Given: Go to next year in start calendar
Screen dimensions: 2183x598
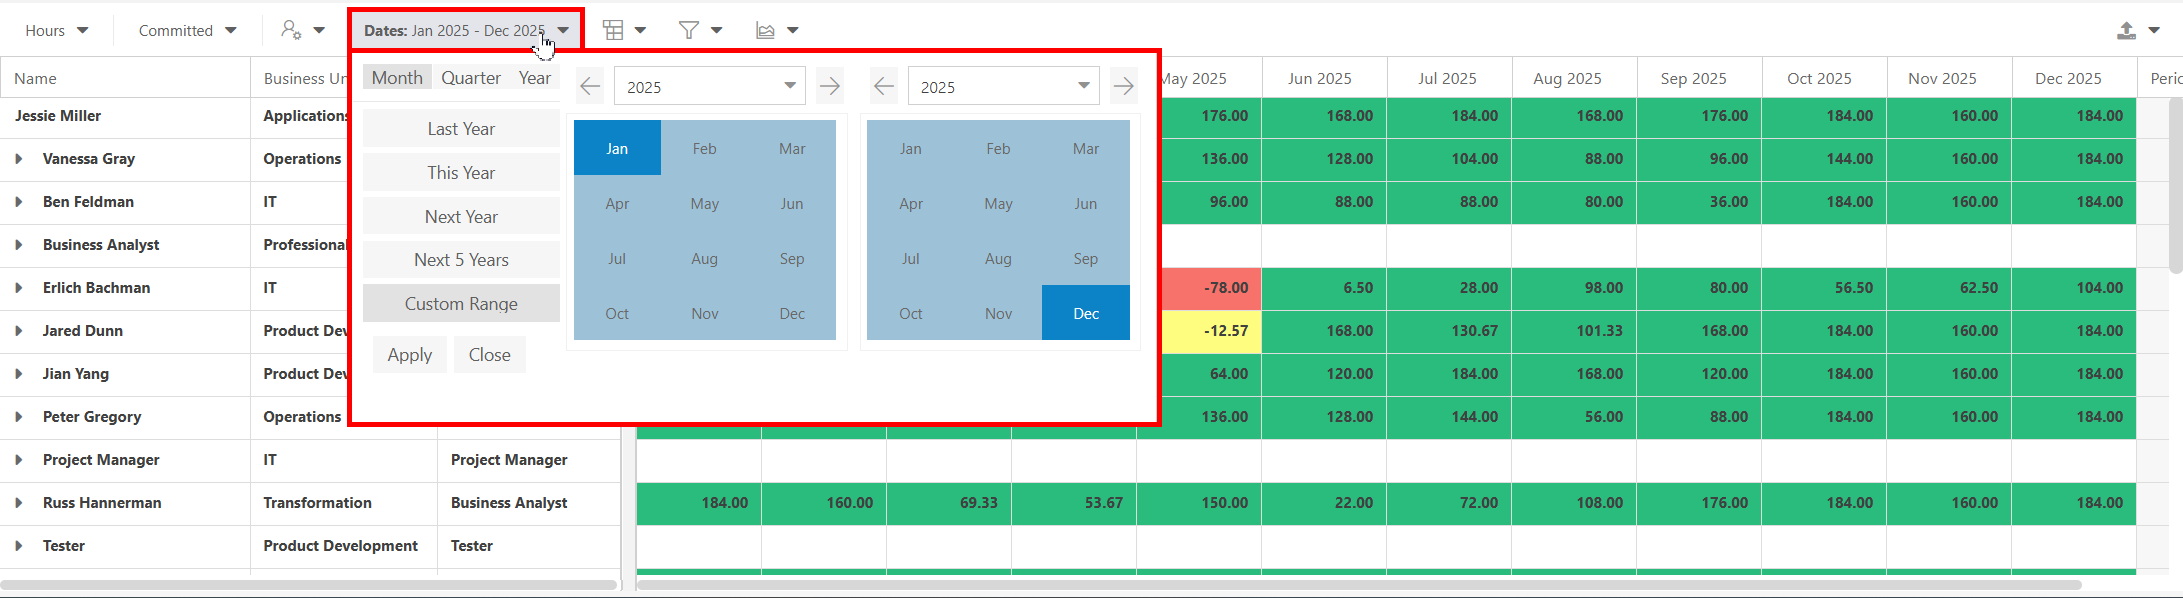Looking at the screenshot, I should pyautogui.click(x=830, y=86).
